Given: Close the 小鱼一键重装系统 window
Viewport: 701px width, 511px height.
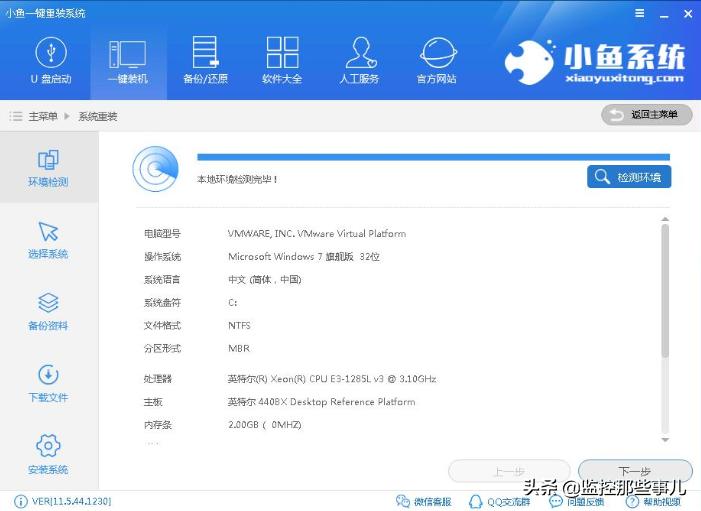Looking at the screenshot, I should click(688, 14).
